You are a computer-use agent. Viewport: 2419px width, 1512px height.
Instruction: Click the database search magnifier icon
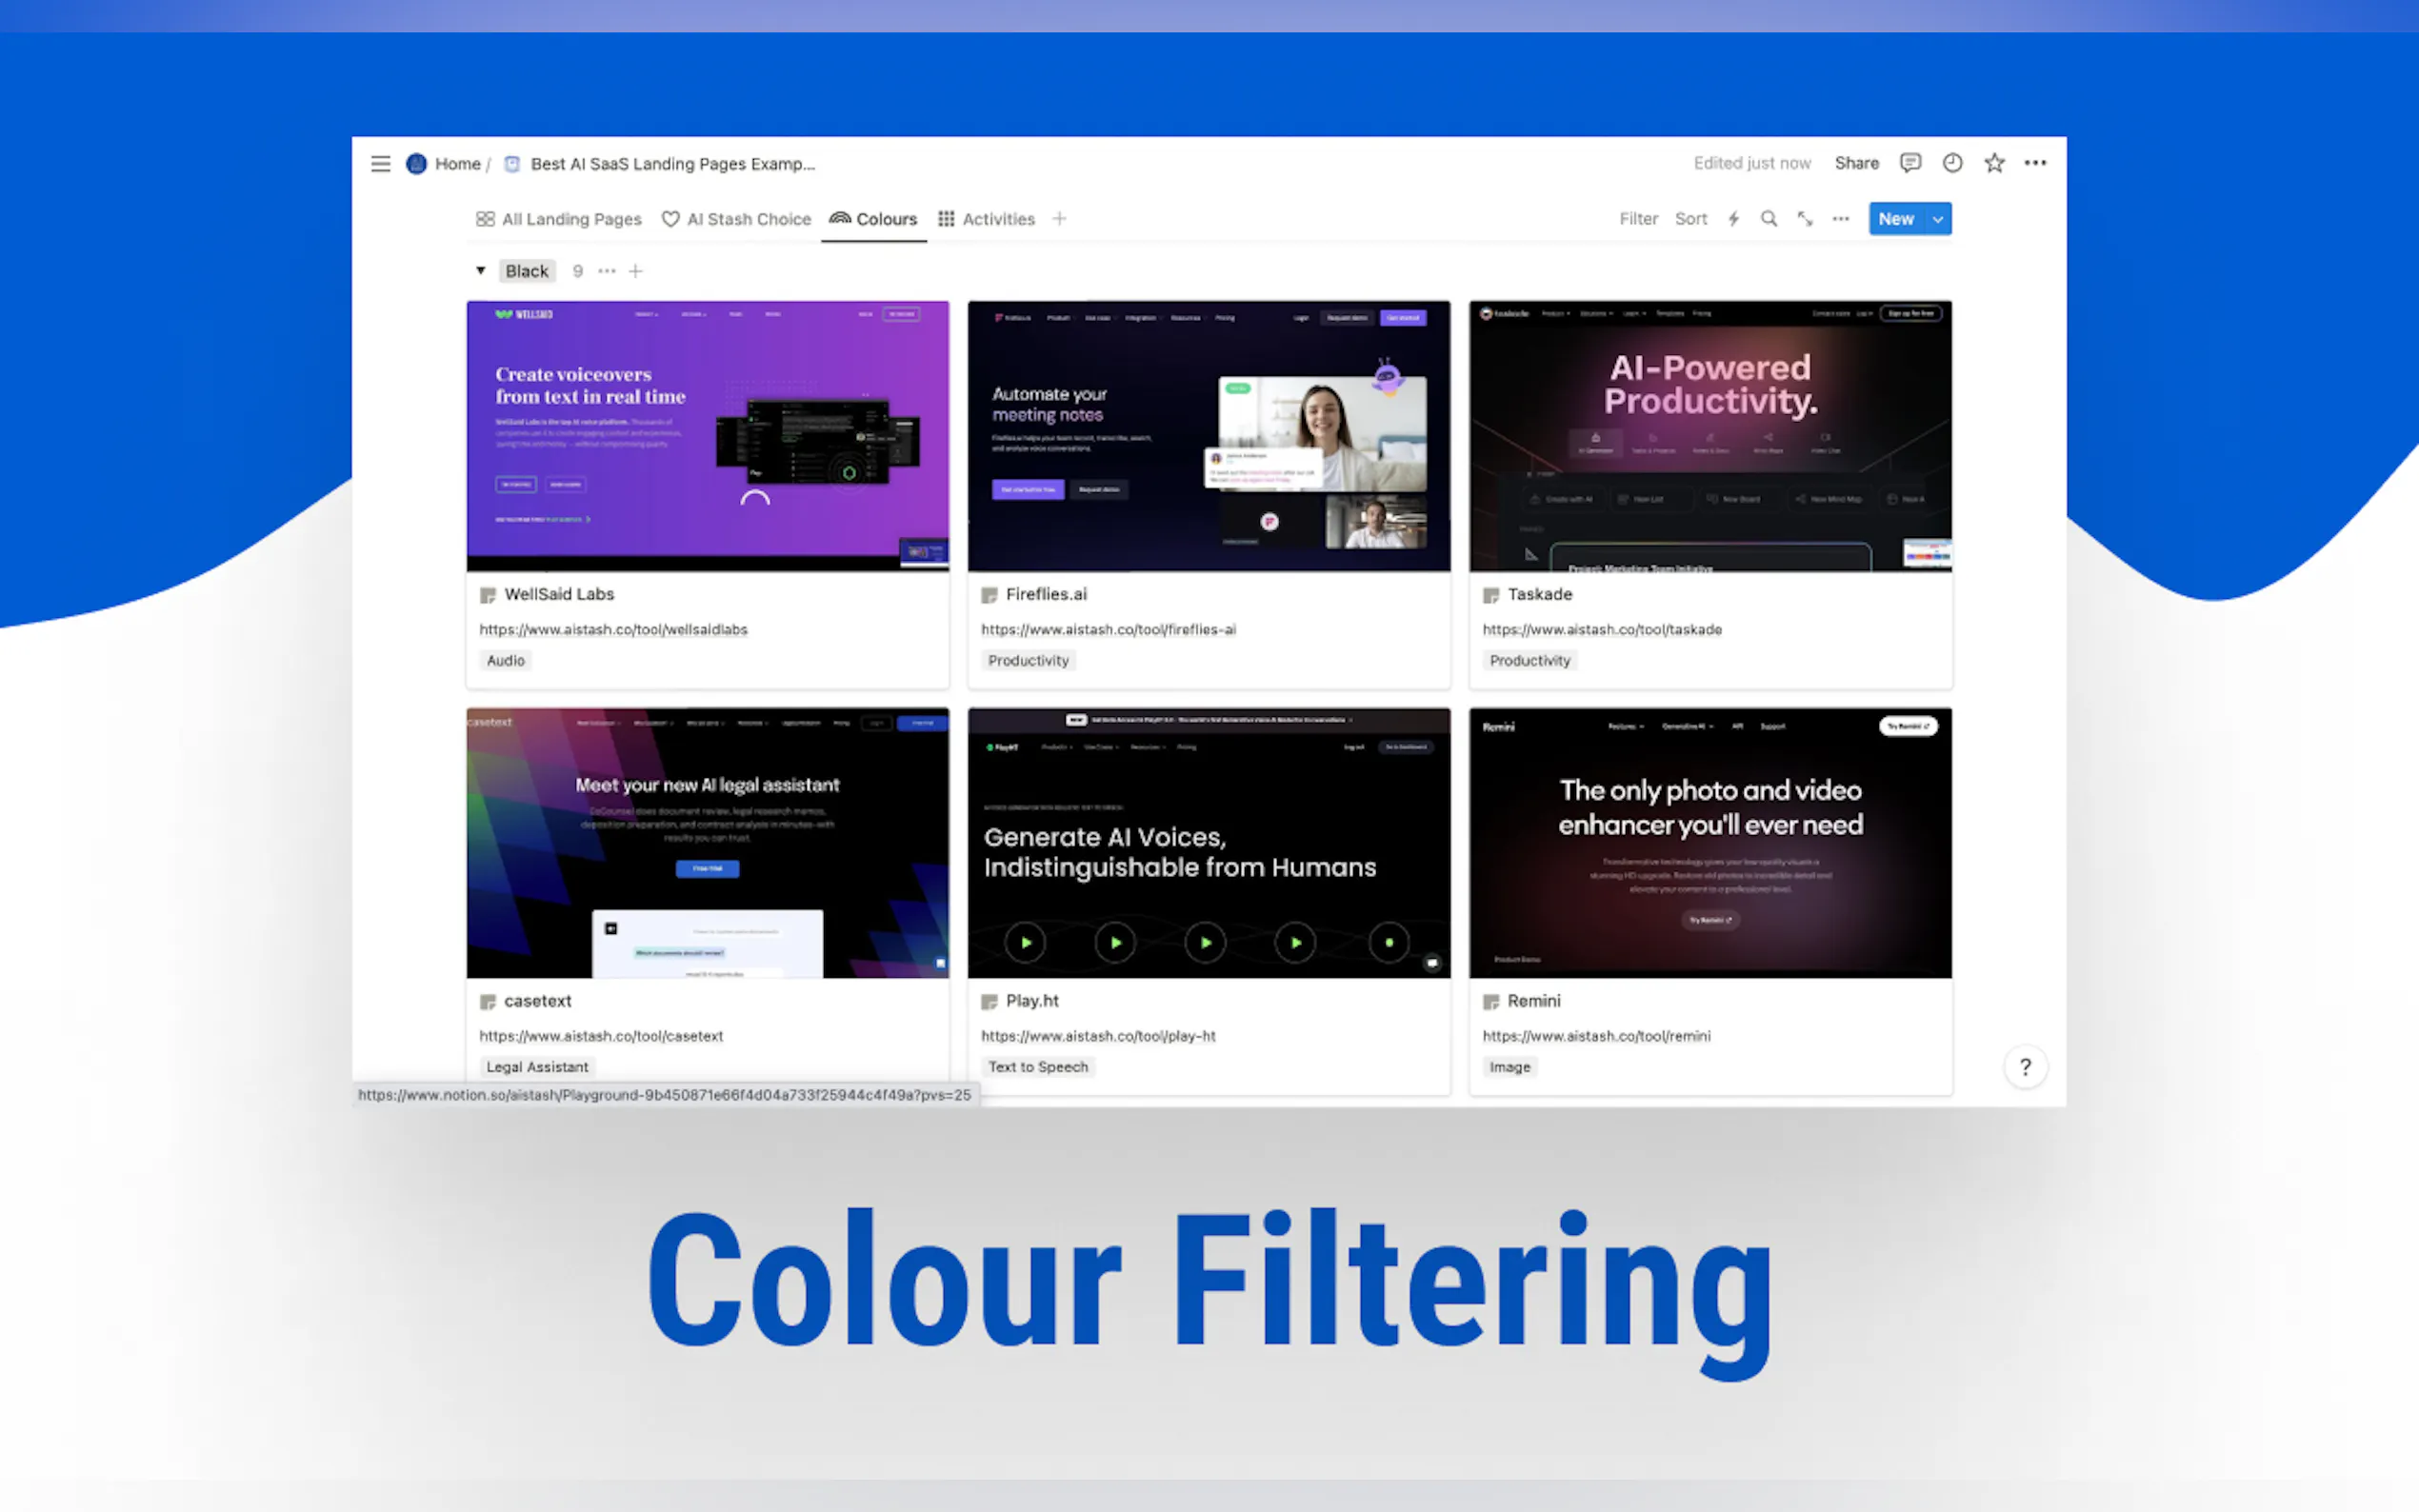(1769, 219)
